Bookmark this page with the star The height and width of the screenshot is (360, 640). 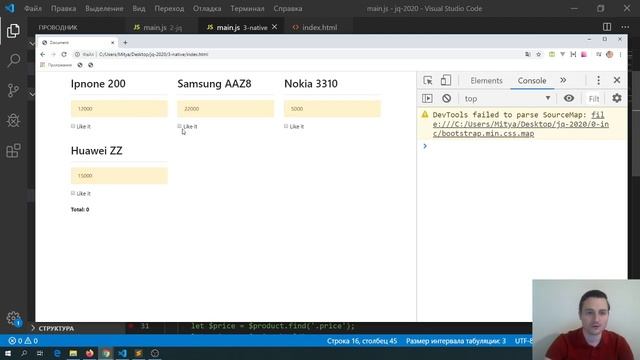(x=538, y=54)
